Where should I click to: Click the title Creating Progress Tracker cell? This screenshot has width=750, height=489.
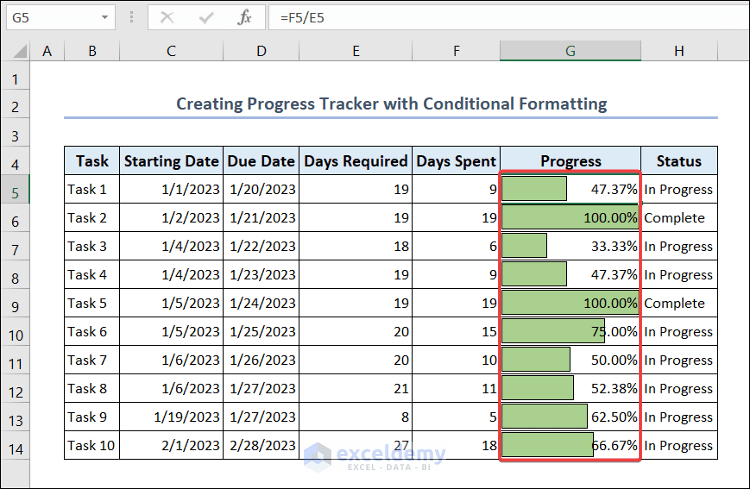(x=391, y=104)
